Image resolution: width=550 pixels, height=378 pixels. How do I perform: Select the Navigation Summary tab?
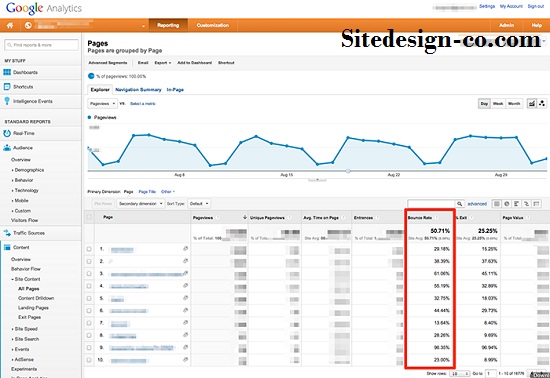pyautogui.click(x=138, y=90)
